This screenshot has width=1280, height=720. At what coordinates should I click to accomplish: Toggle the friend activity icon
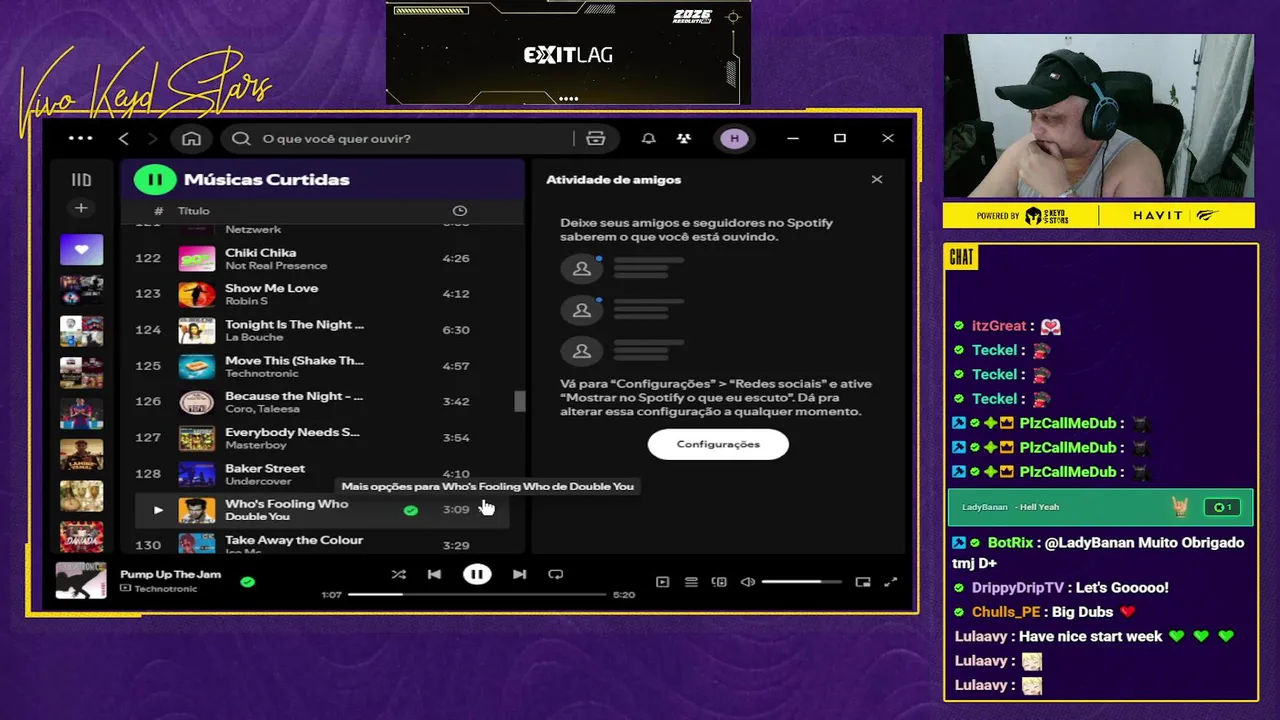pos(684,138)
